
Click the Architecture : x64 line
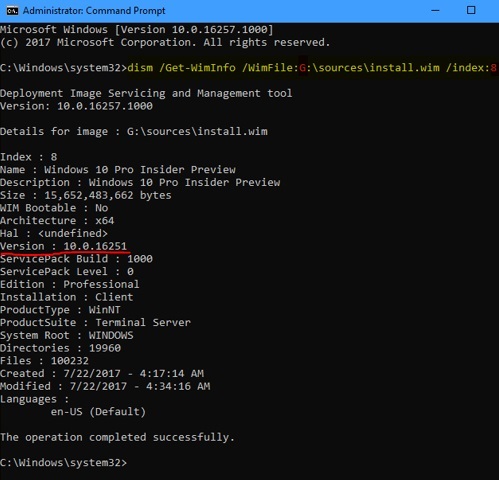[x=57, y=221]
